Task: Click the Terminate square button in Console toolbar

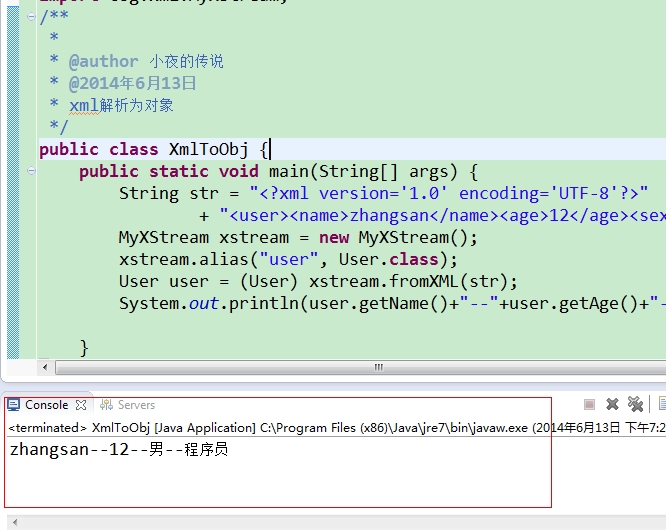Action: coord(589,404)
